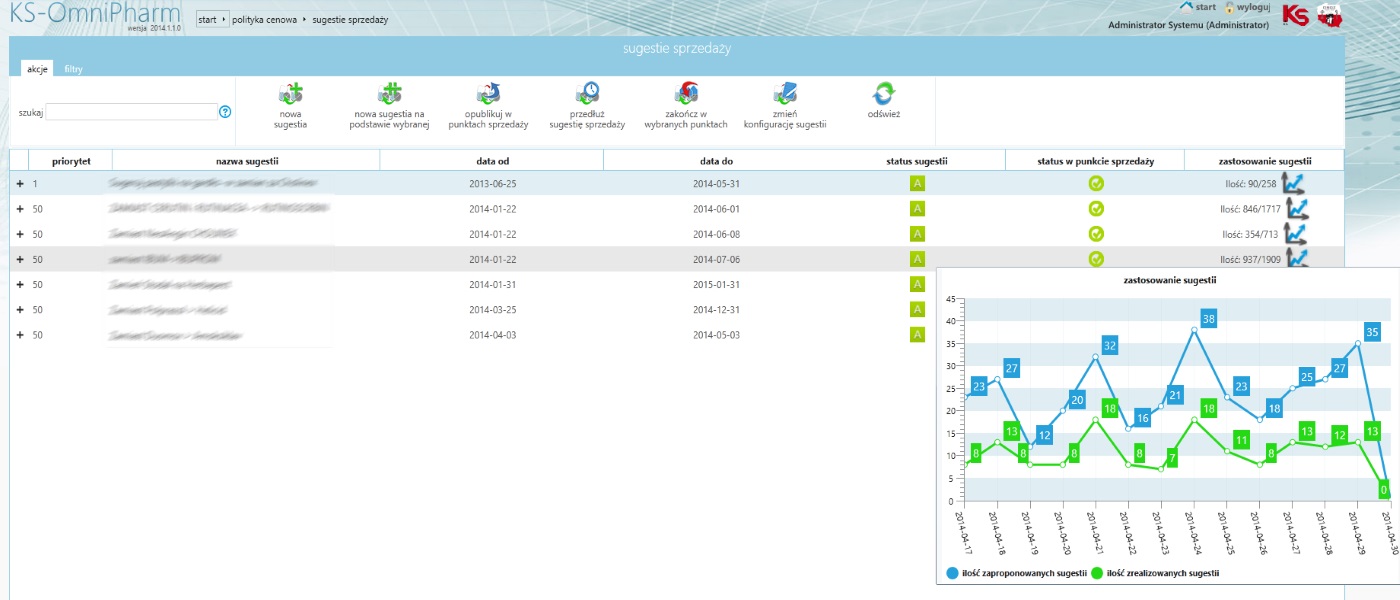Image resolution: width=1400 pixels, height=600 pixels.
Task: Click 'zakończ w wybranych punktach' icon
Action: tap(686, 94)
